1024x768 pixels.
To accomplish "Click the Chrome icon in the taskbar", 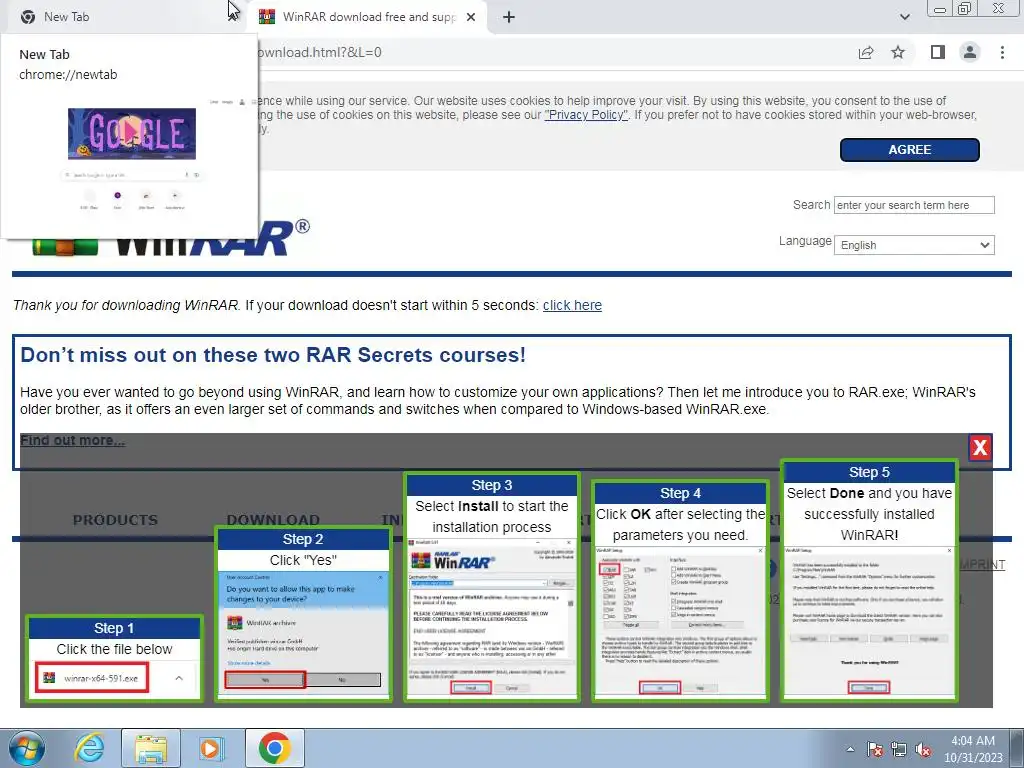I will [x=274, y=748].
